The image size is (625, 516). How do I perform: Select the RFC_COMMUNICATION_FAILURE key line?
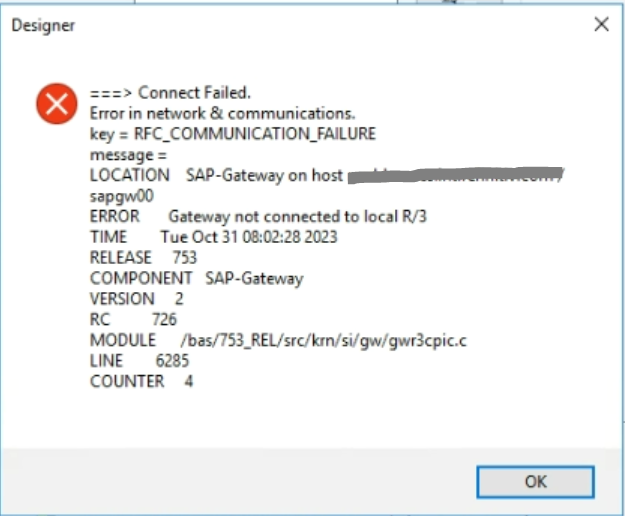click(x=232, y=134)
